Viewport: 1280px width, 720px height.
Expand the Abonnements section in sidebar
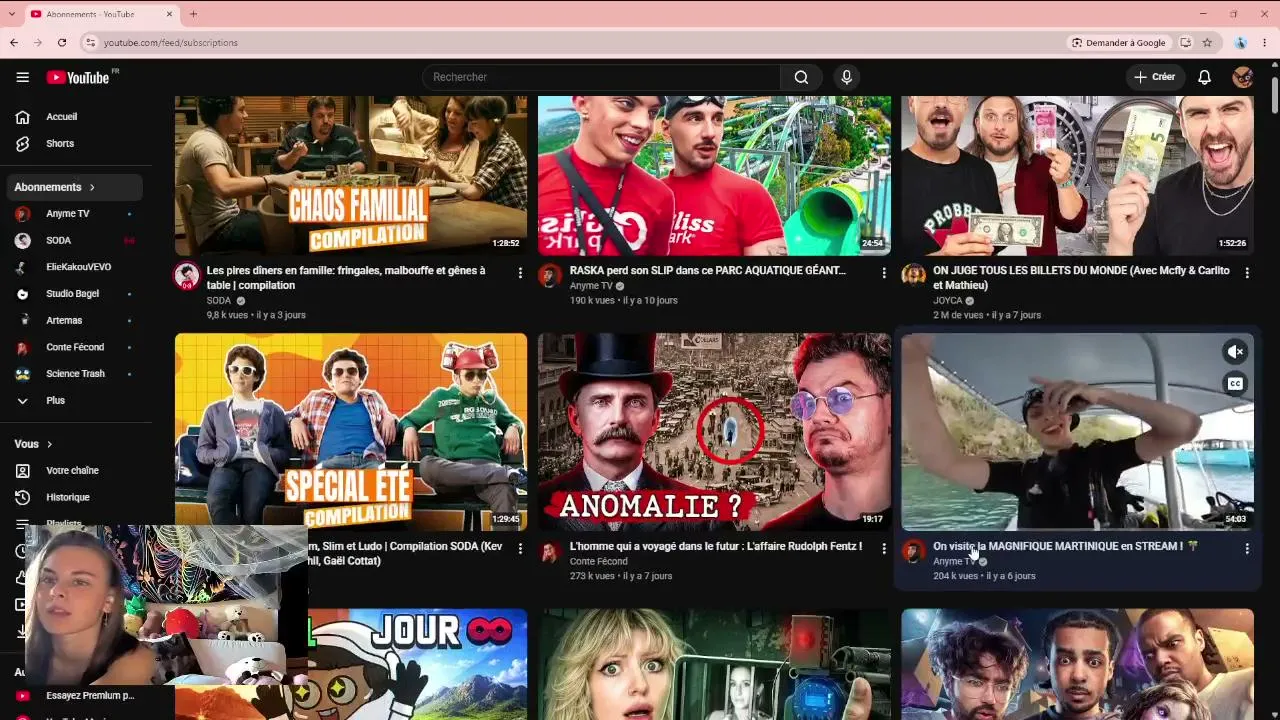click(75, 187)
